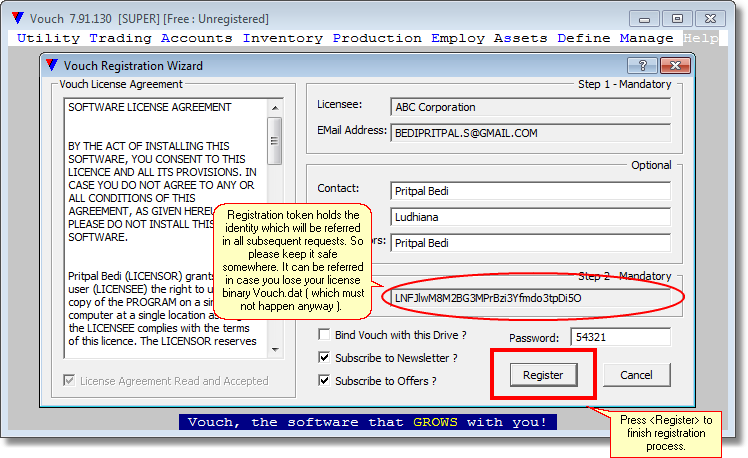Open the Production menu
This screenshot has height=458, width=748.
(377, 38)
